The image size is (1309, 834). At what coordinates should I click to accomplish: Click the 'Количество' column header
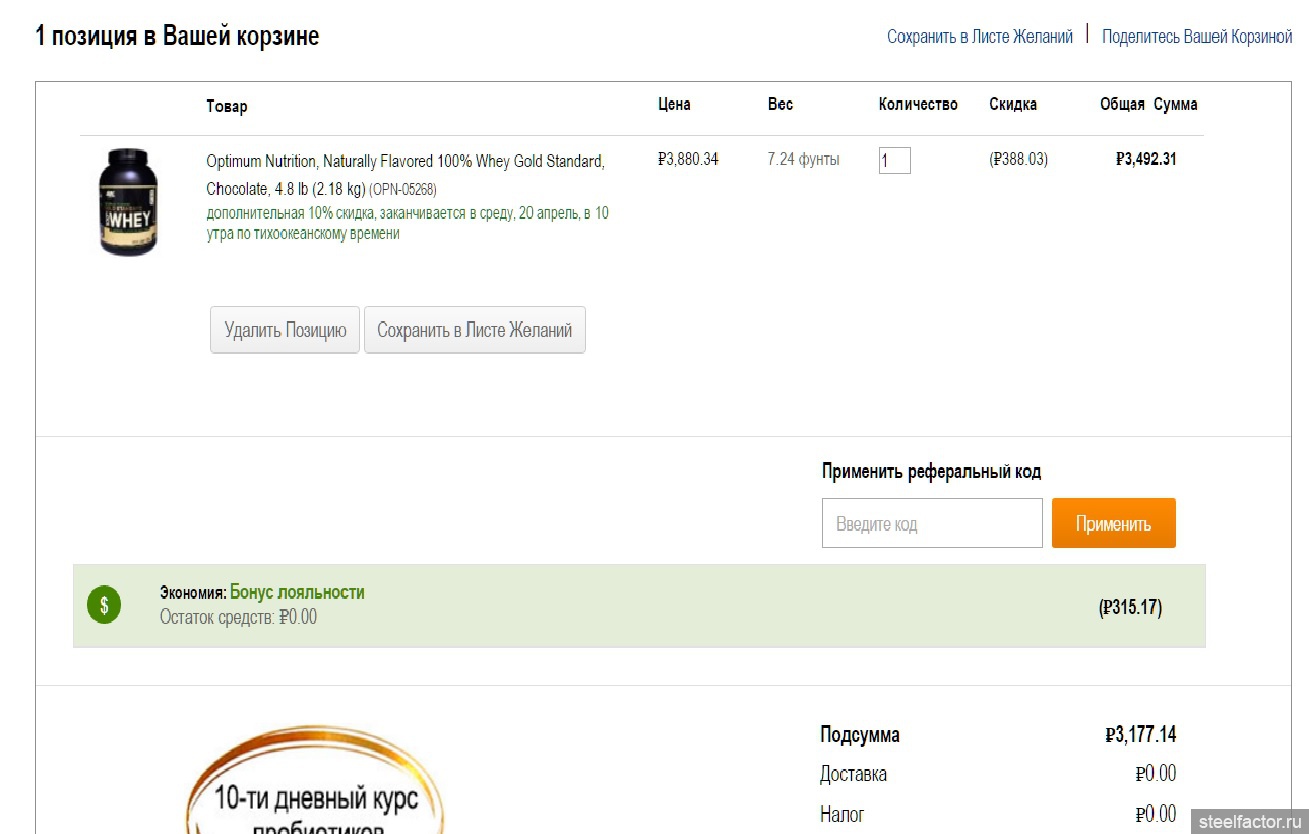click(918, 104)
